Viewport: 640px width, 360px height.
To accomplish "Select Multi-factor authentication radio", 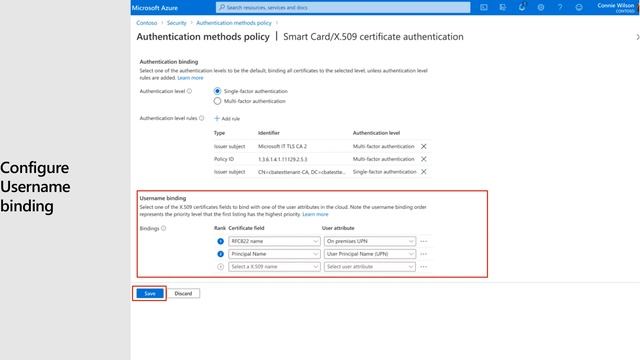I will click(217, 101).
